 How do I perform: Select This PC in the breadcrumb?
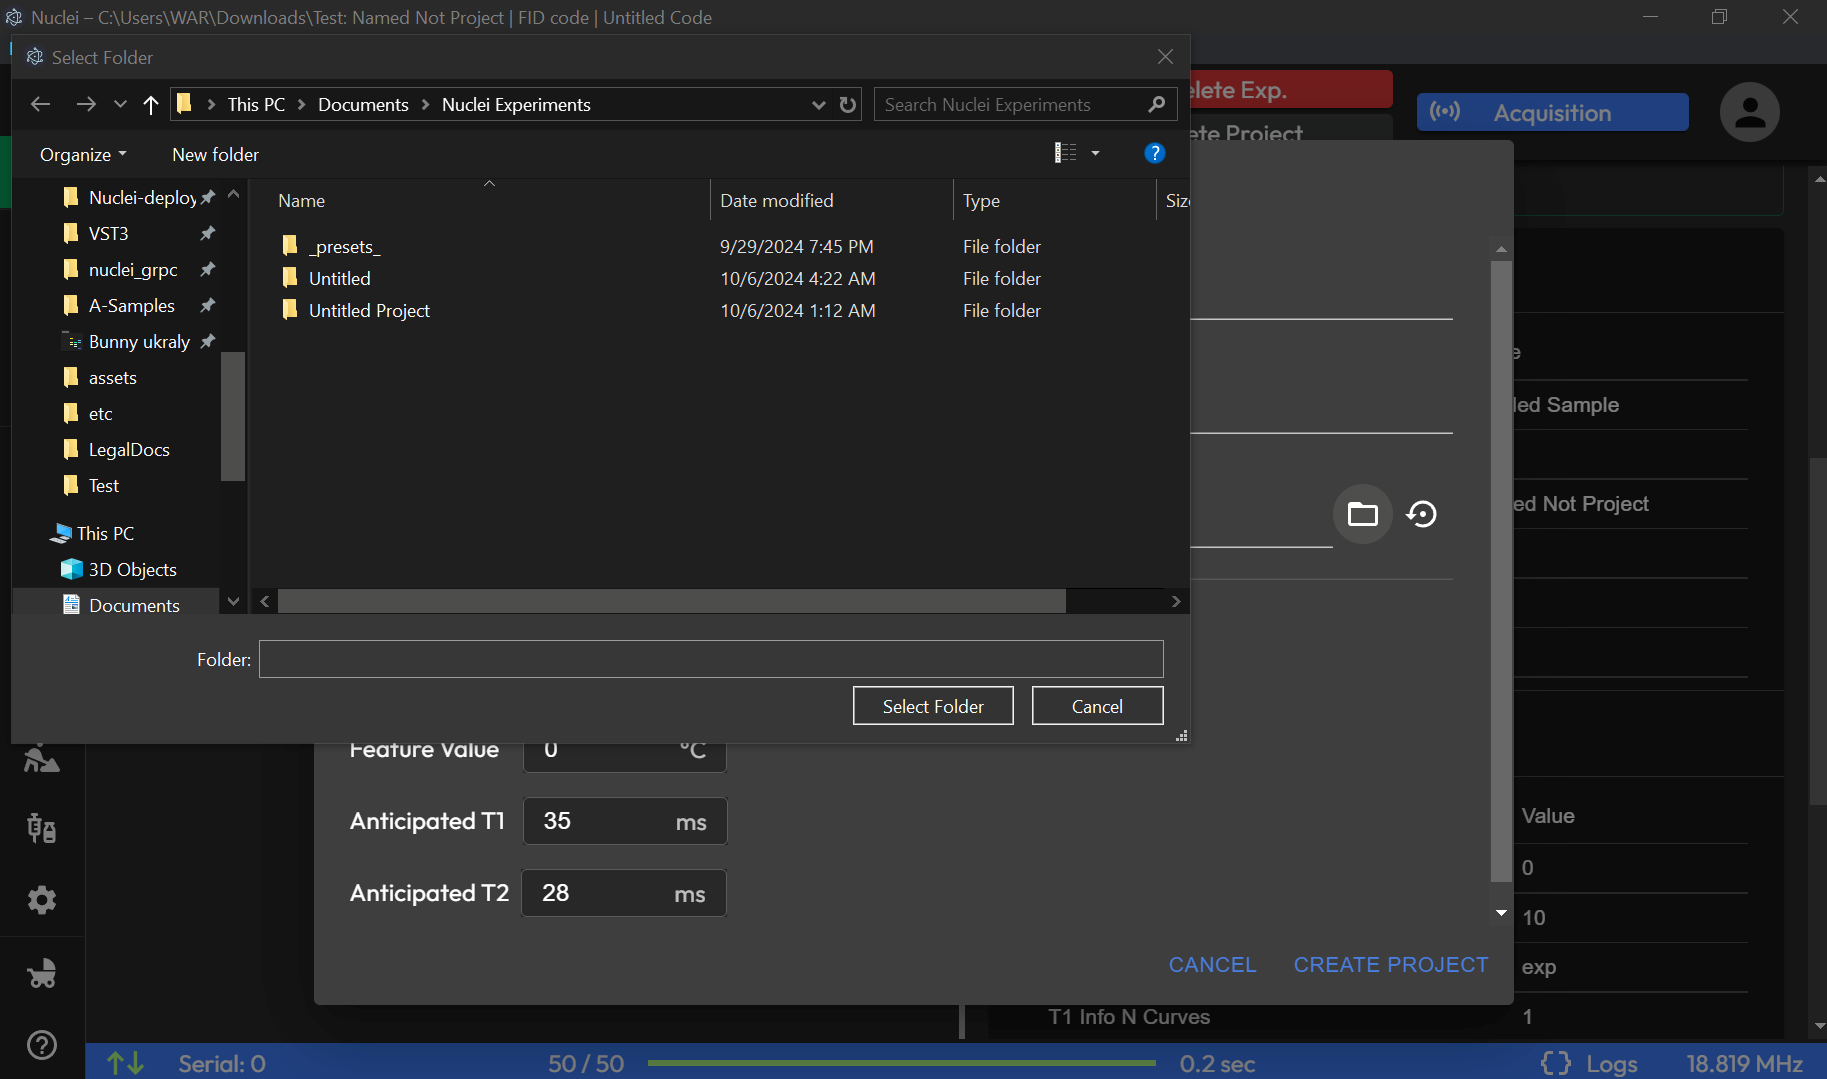[256, 104]
